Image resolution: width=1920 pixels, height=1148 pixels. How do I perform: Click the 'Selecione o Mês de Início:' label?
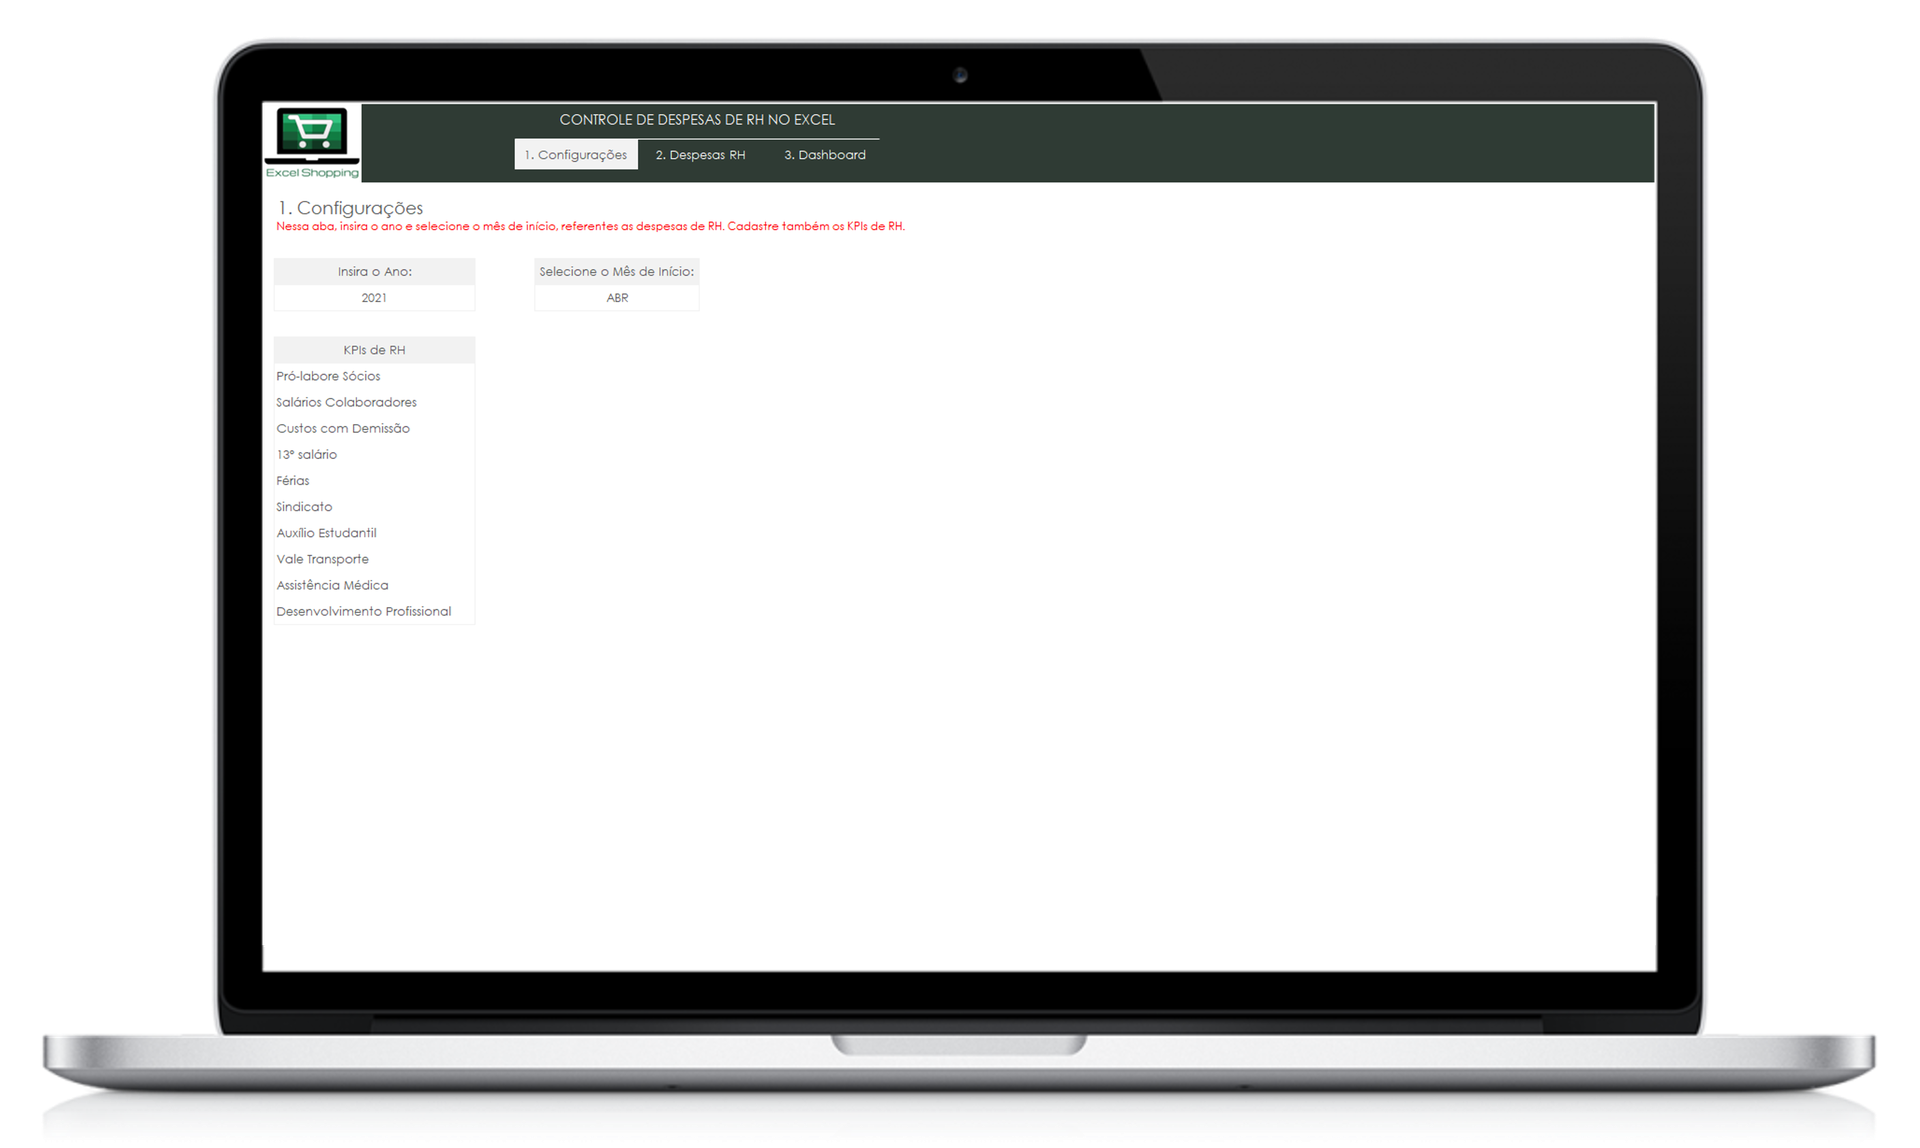tap(617, 271)
